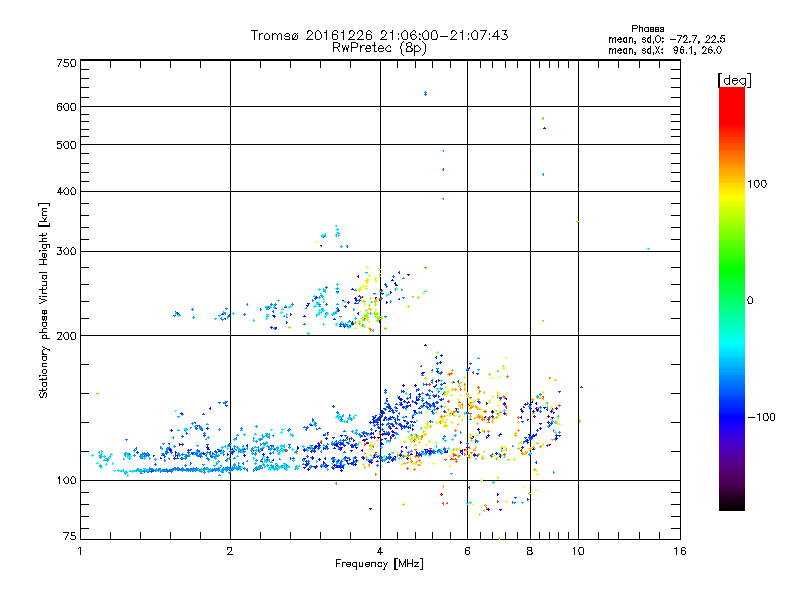Click the '[deg]' colorbar label

coord(734,80)
